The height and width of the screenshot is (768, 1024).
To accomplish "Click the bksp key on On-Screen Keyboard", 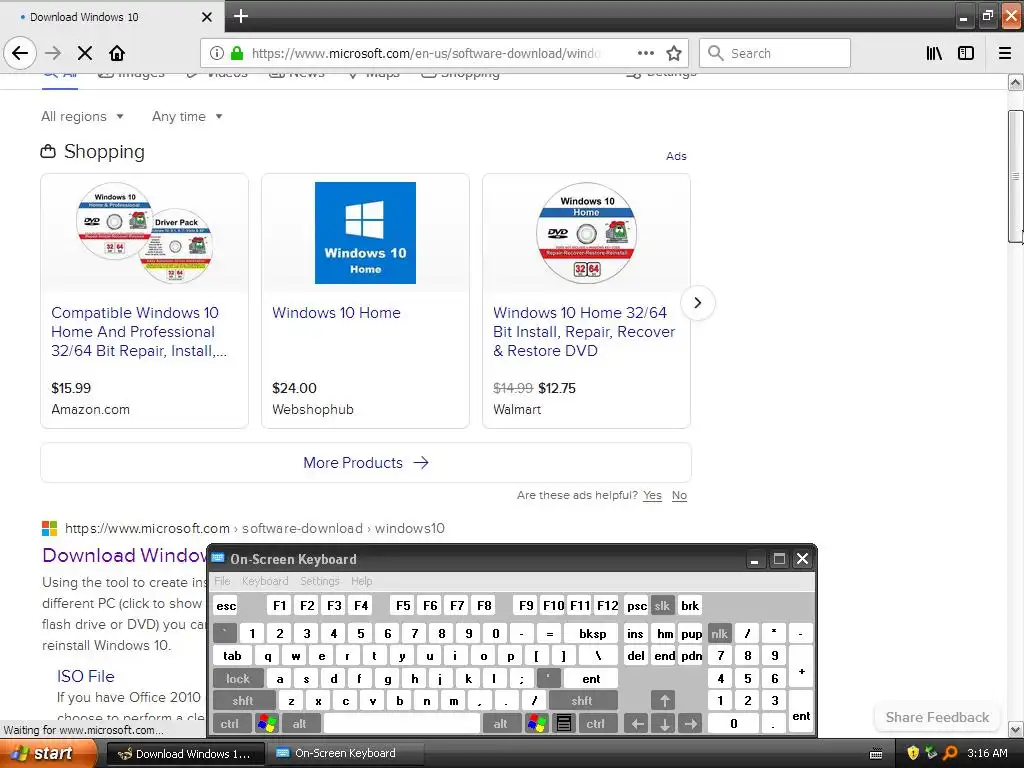I will tap(592, 633).
